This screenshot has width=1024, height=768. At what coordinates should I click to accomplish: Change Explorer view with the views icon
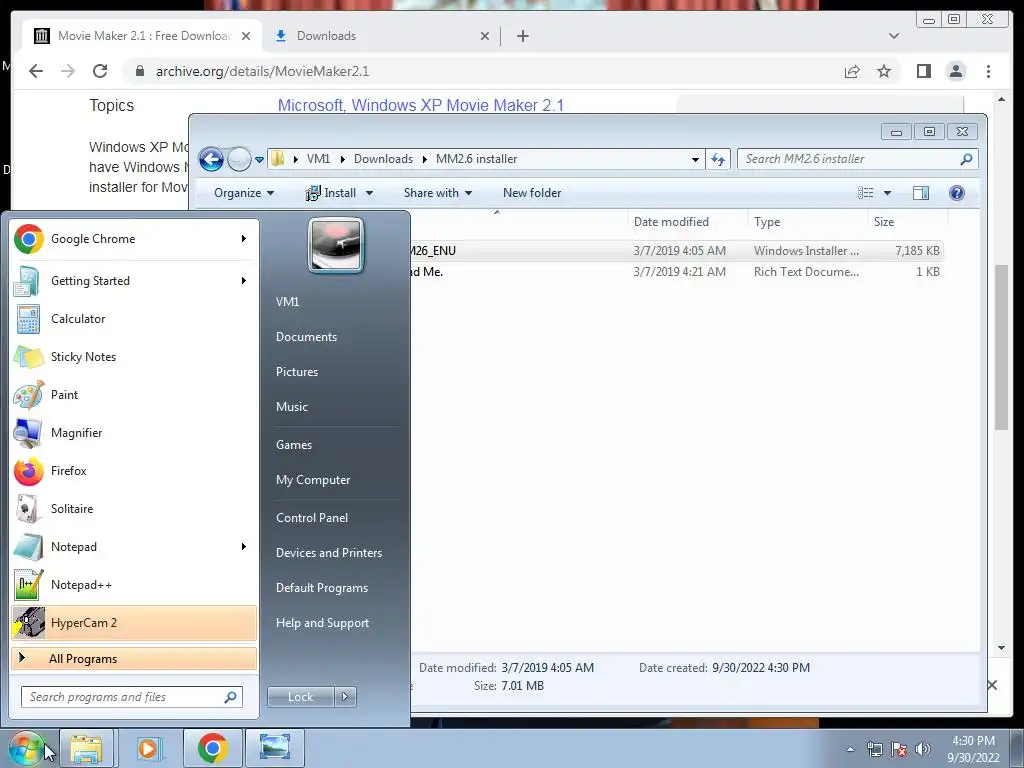pos(865,193)
